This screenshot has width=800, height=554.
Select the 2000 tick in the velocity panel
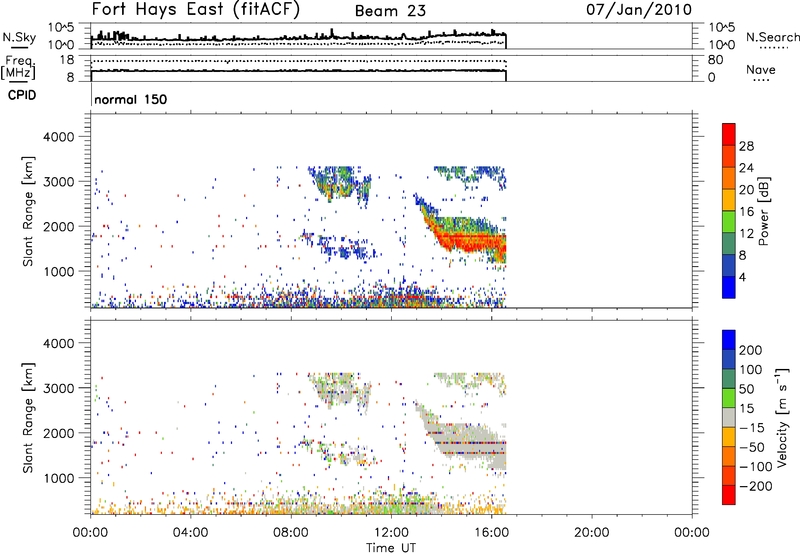click(59, 433)
